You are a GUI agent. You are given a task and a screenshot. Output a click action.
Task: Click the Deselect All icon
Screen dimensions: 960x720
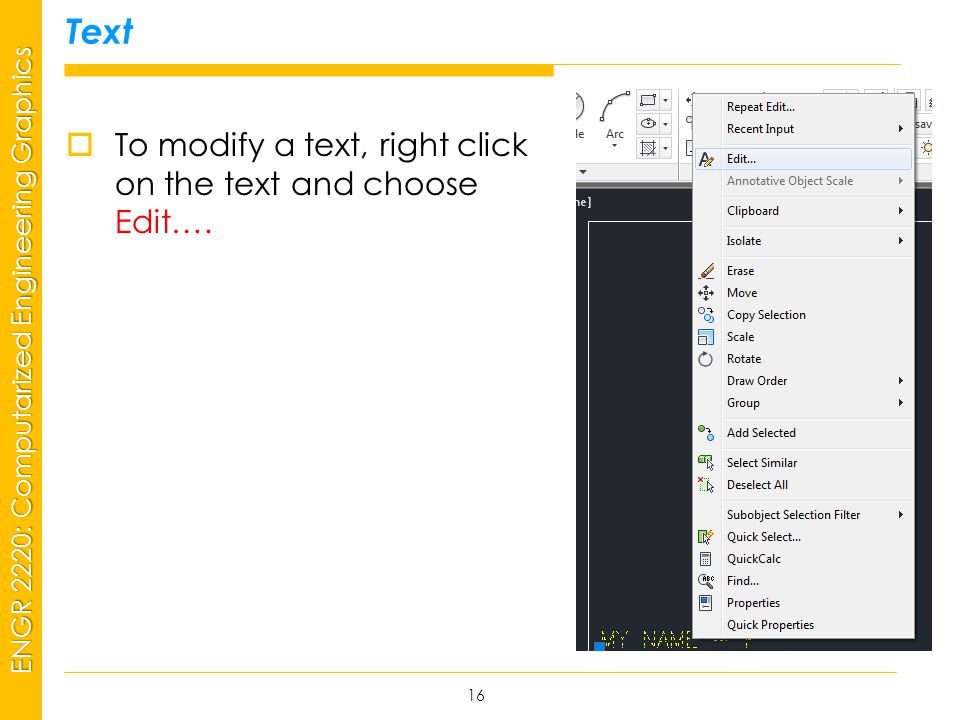[706, 485]
